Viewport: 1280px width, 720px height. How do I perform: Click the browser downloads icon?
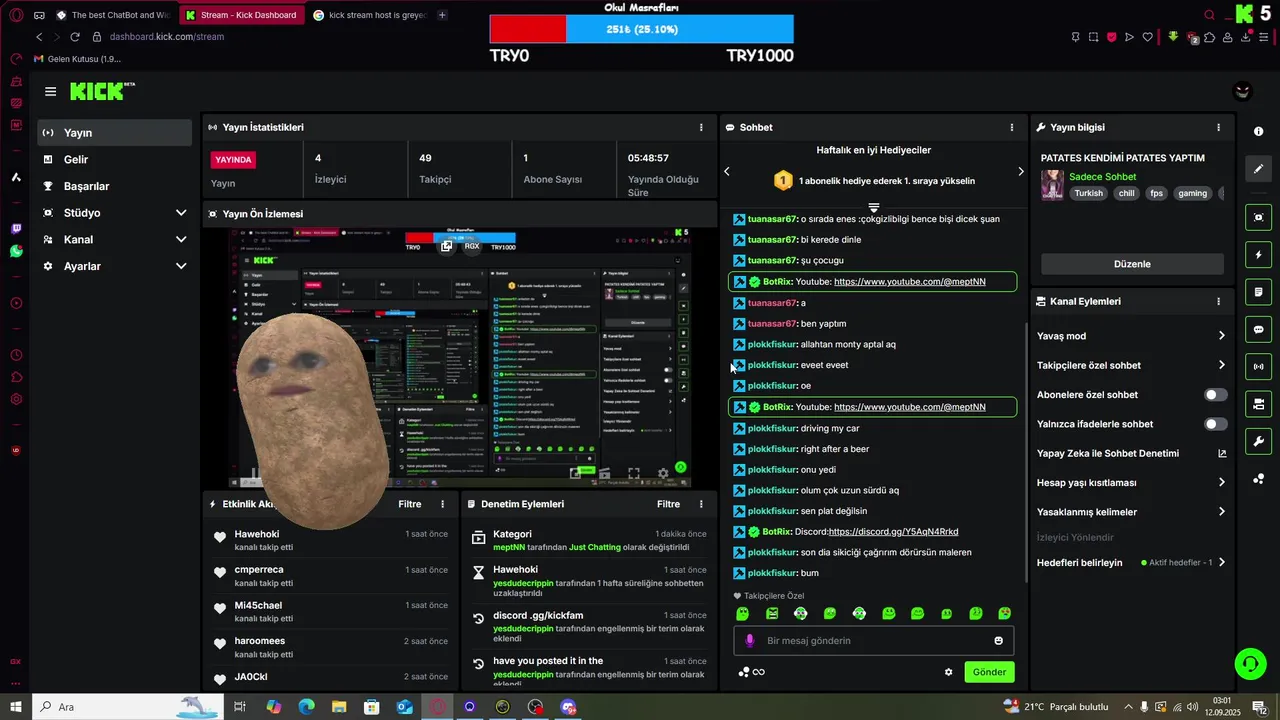(1245, 37)
